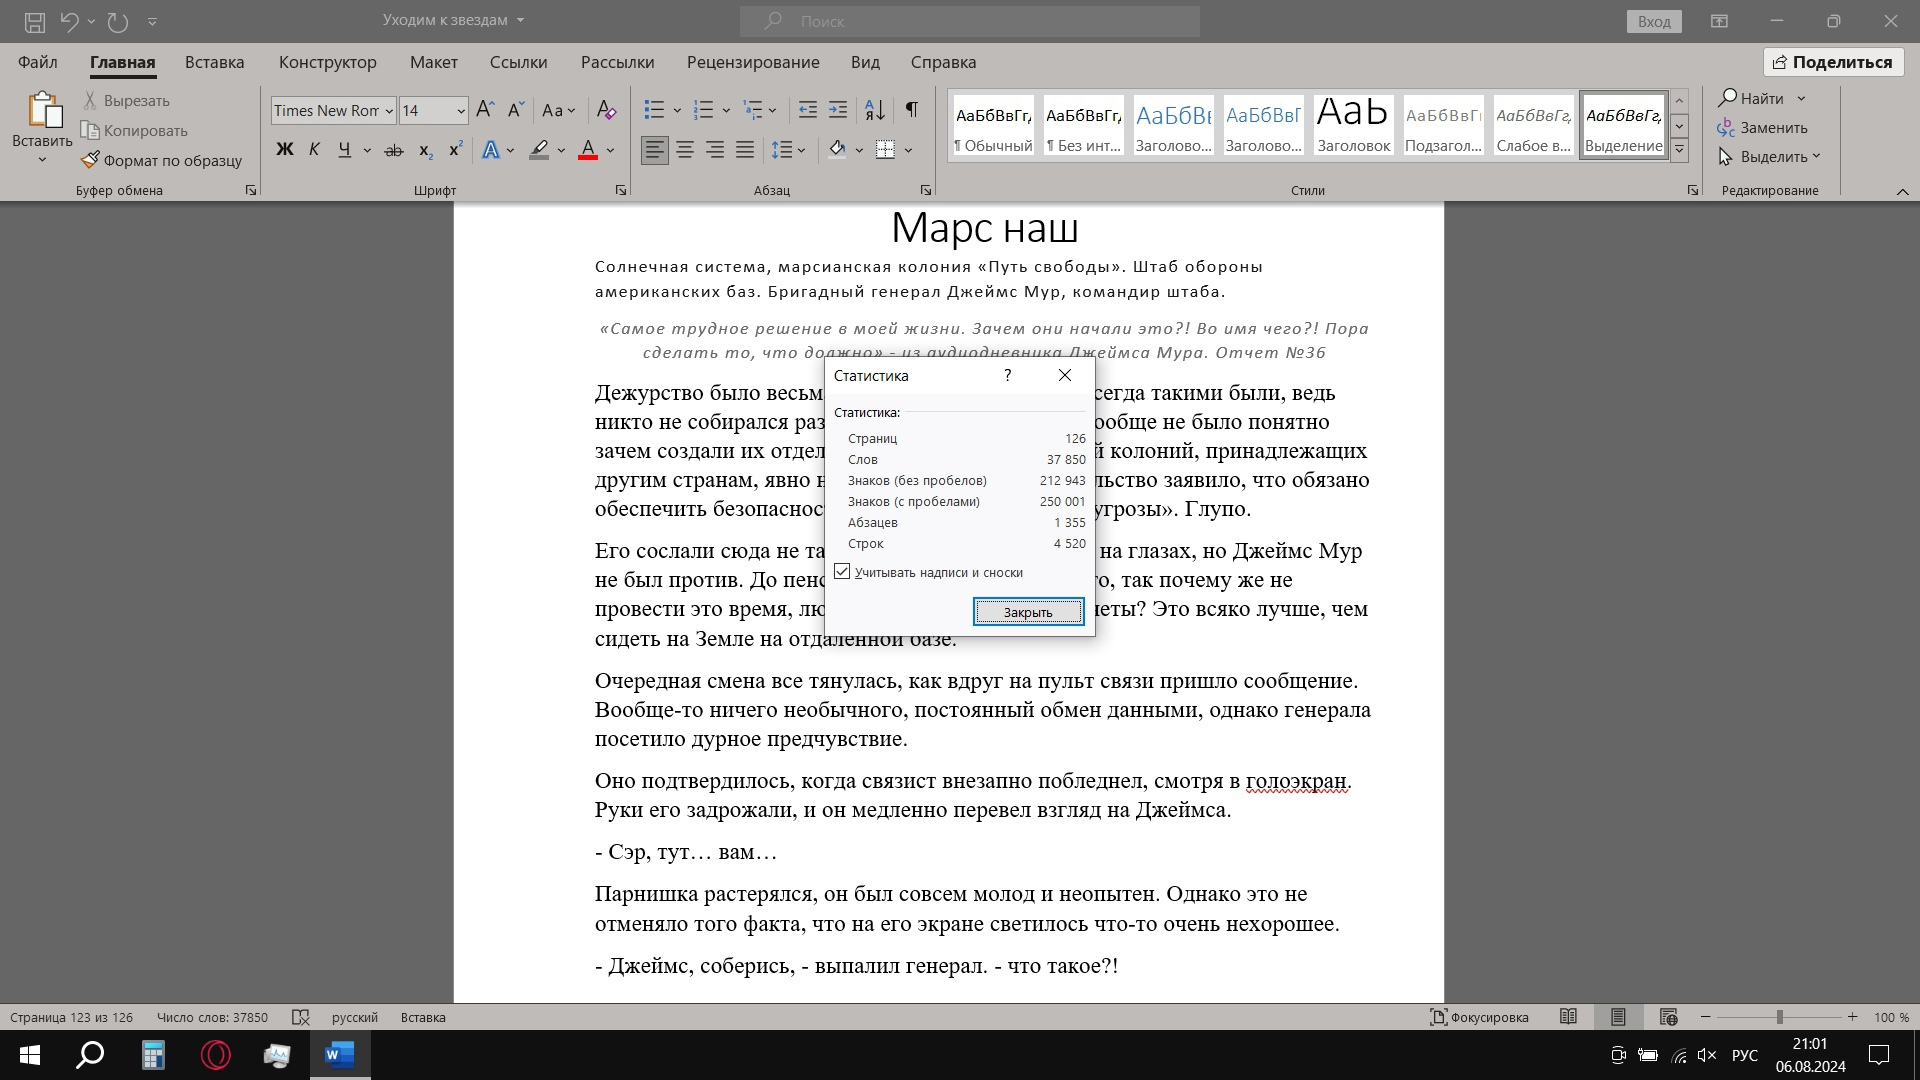1920x1080 pixels.
Task: Toggle bold formatting (Ж)
Action: pyautogui.click(x=284, y=150)
